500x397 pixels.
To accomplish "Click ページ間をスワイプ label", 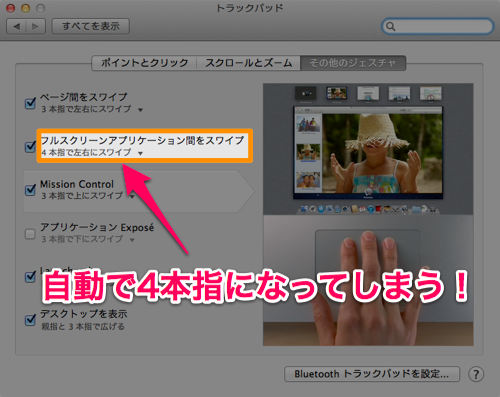I will point(84,97).
